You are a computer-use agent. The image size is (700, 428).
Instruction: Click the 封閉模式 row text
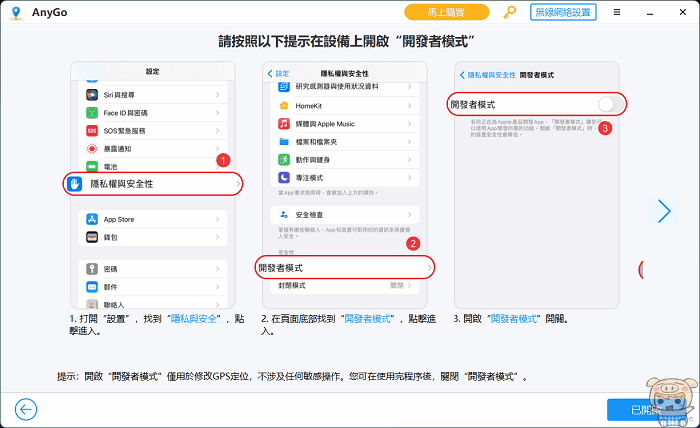[x=292, y=285]
